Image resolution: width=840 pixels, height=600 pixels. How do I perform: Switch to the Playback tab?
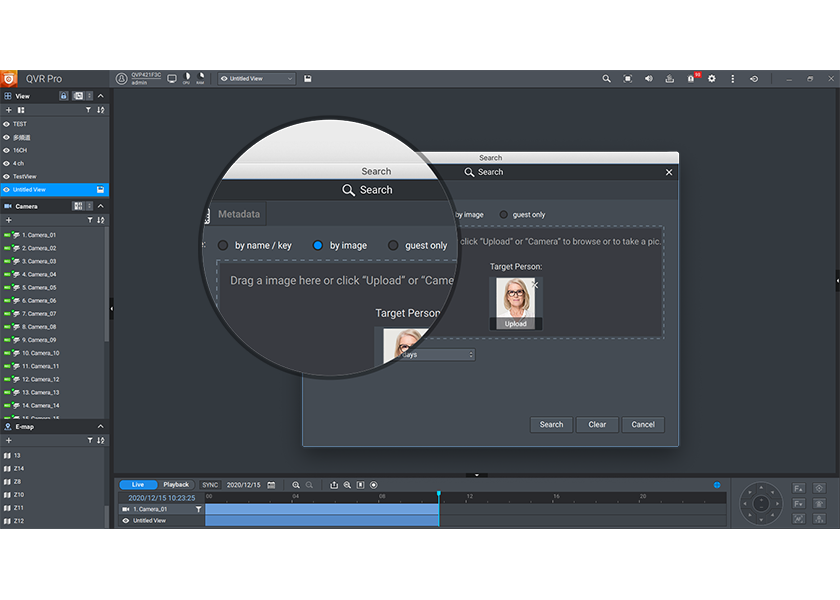pos(176,485)
